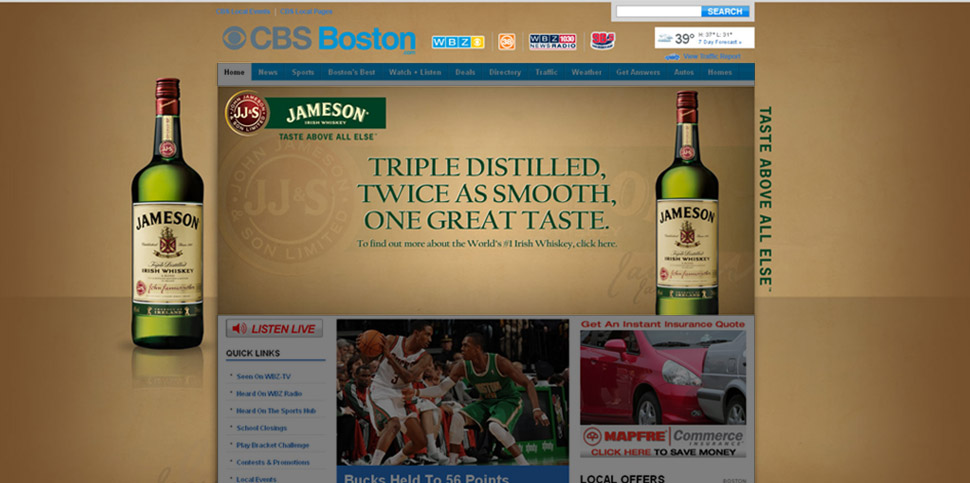This screenshot has height=483, width=970.
Task: Click the left Jameson bottle image
Action: pos(167,213)
